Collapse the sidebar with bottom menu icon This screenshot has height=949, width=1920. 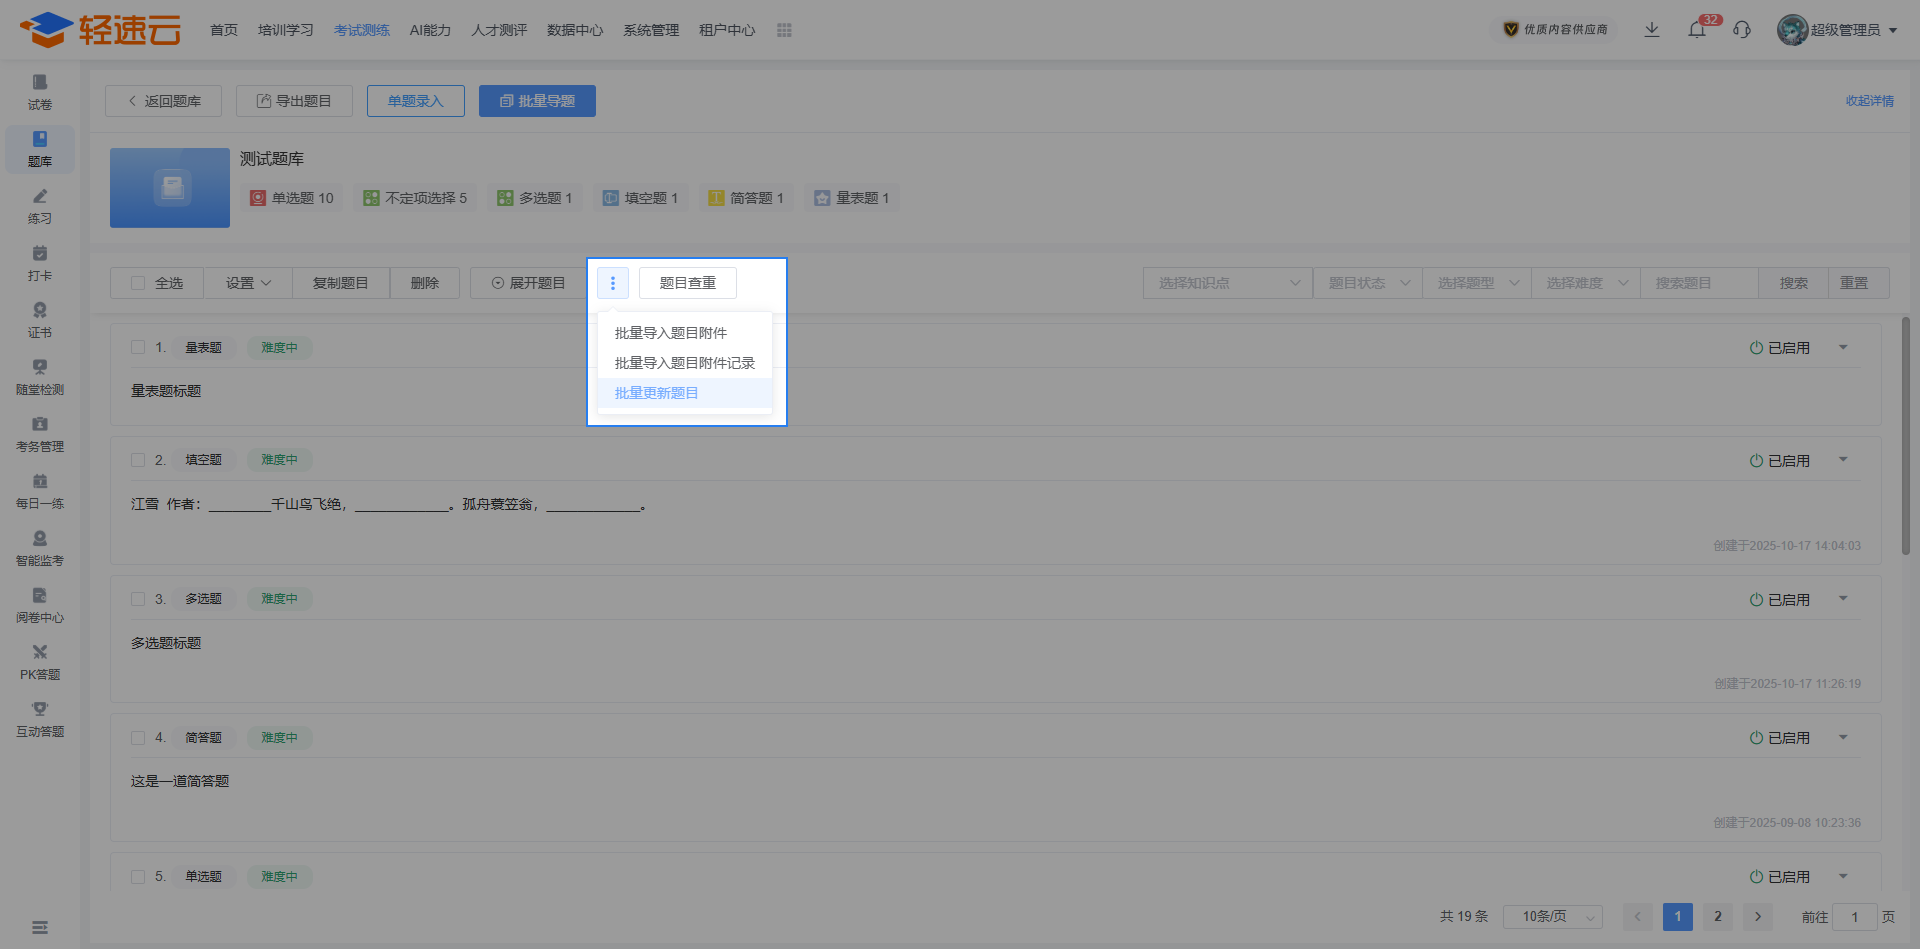pos(40,927)
